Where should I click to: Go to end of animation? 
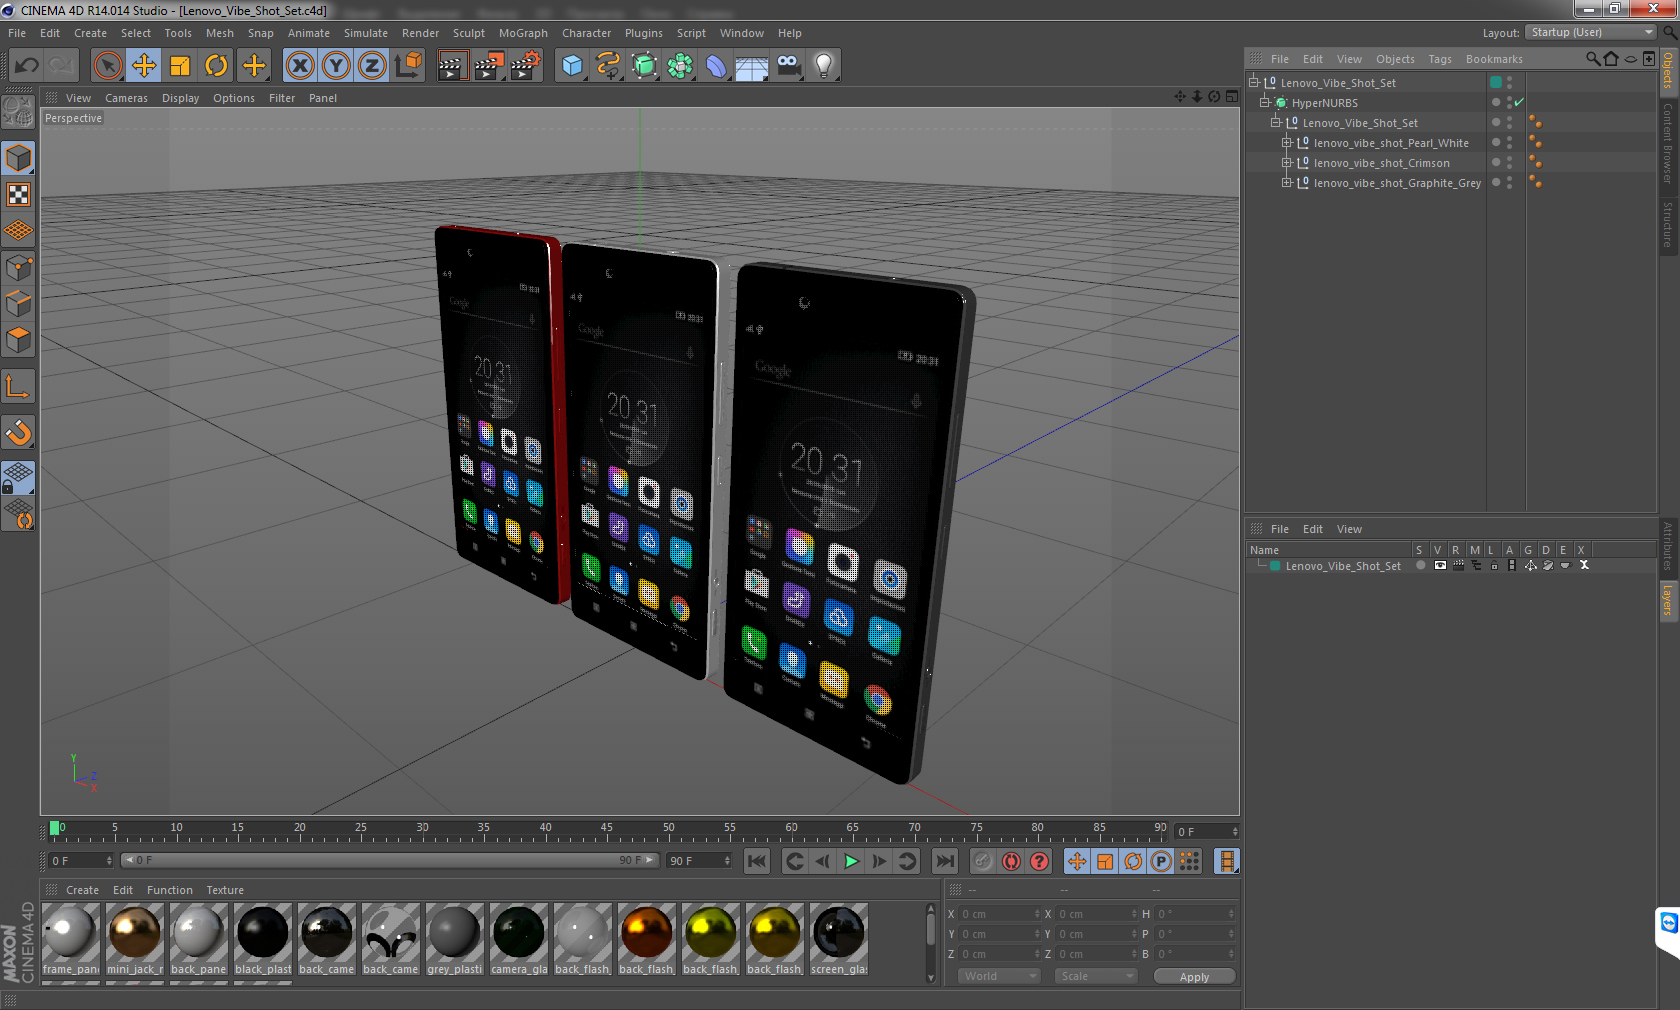coord(944,861)
